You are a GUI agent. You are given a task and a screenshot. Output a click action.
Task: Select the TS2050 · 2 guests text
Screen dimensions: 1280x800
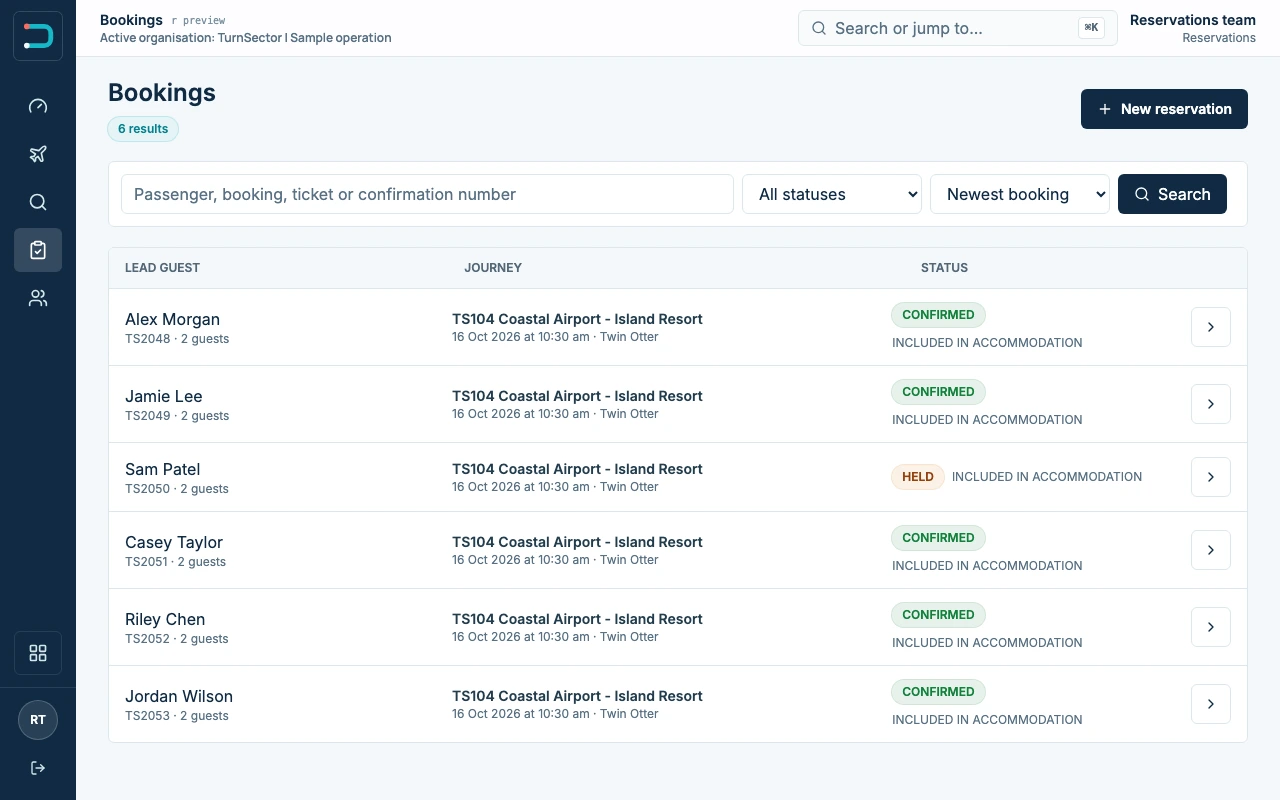177,489
